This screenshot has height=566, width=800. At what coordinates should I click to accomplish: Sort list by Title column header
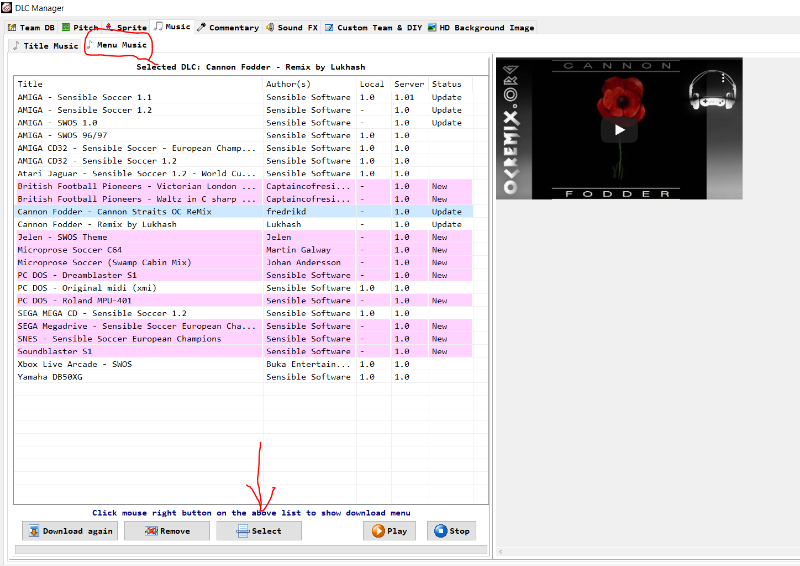[x=138, y=84]
